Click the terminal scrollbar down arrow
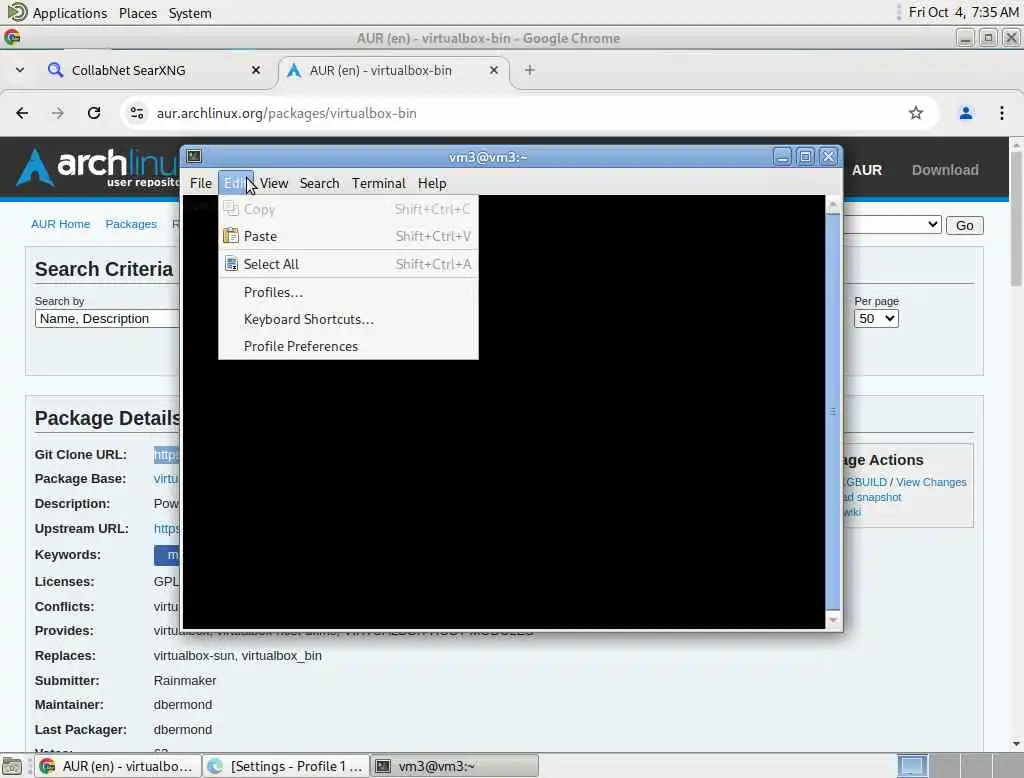This screenshot has width=1024, height=778. point(833,620)
